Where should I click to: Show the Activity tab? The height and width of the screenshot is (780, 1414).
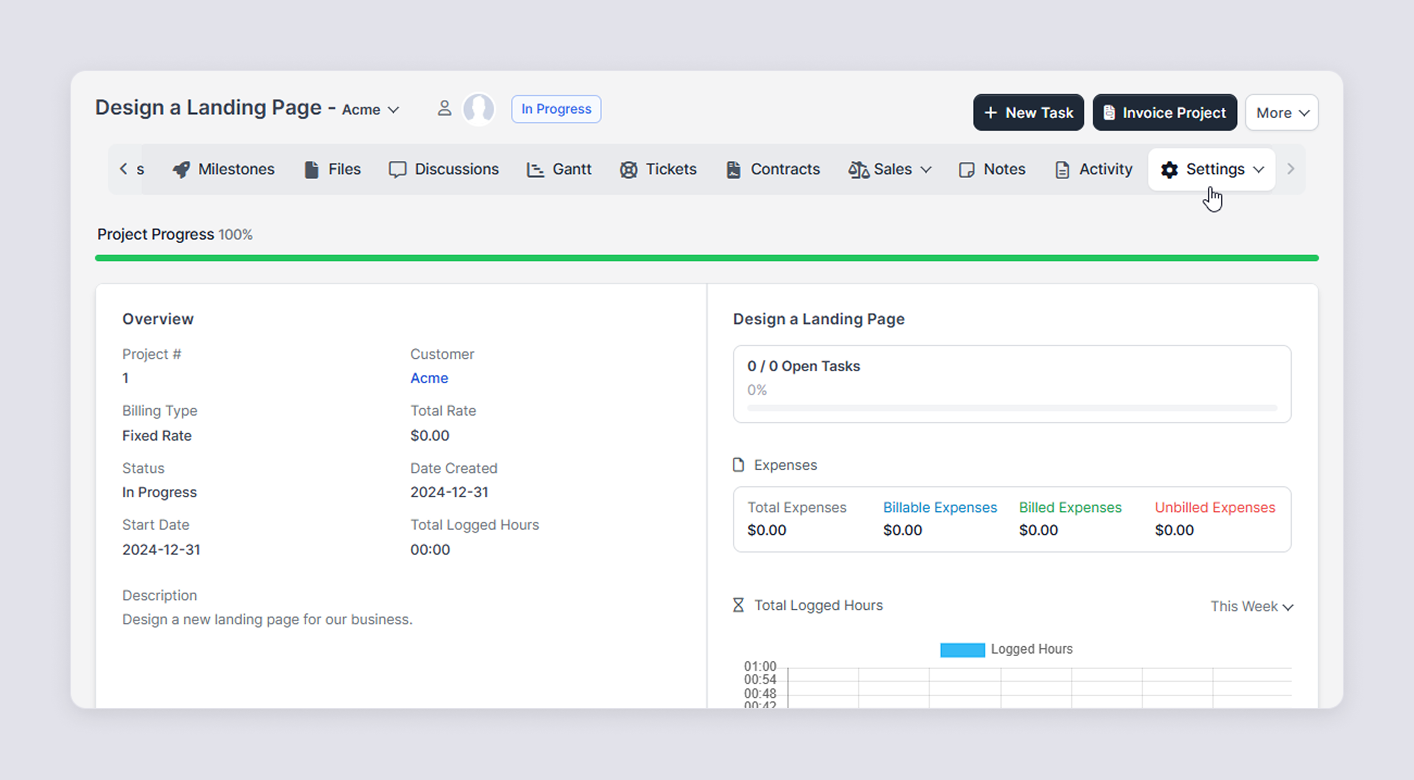tap(1094, 170)
